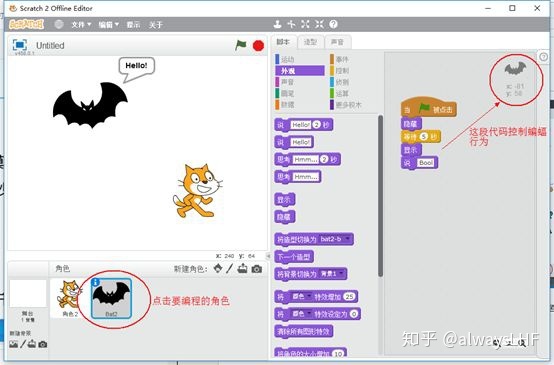Select the 控制 block category
This screenshot has height=365, width=554.
354,71
